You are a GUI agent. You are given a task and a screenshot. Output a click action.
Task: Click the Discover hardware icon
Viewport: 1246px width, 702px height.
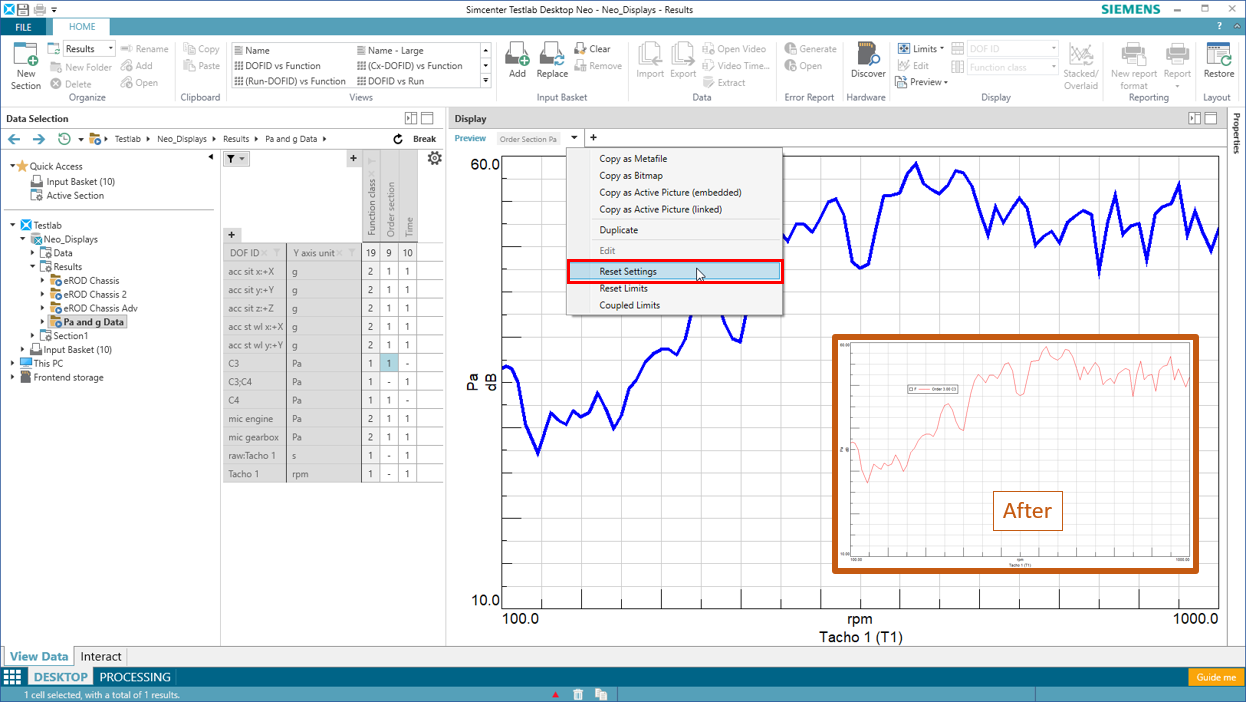(867, 59)
